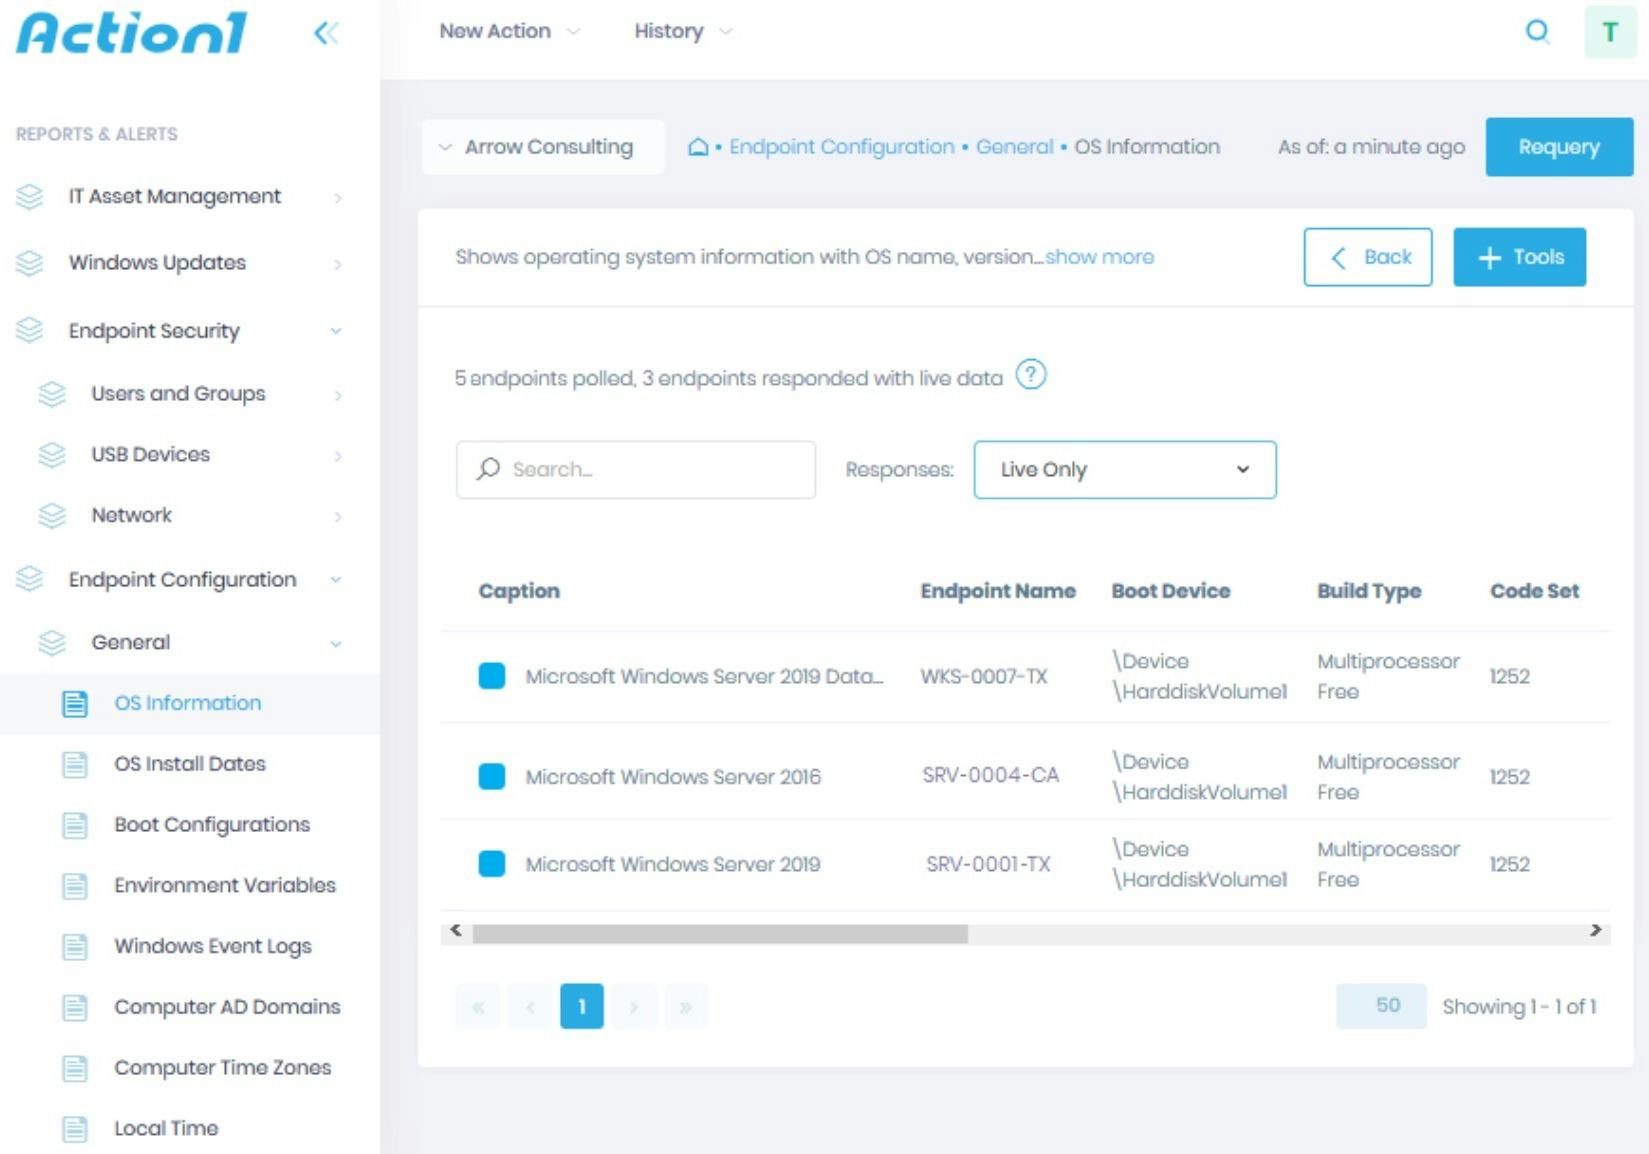Screen dimensions: 1649x1154
Task: Click the next page arrow button
Action: [x=634, y=1007]
